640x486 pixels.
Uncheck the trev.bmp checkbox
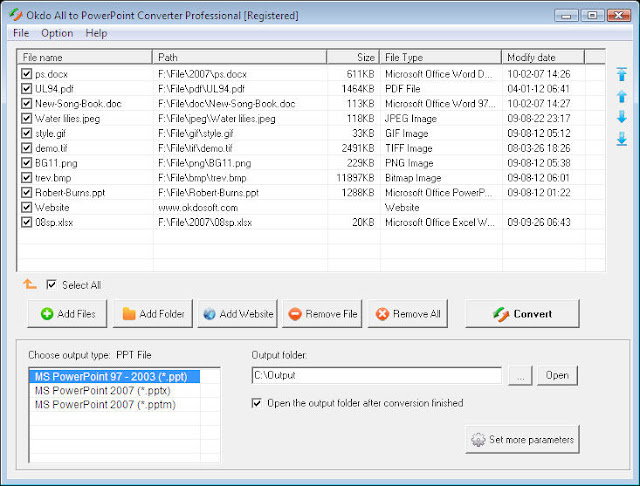[x=27, y=178]
